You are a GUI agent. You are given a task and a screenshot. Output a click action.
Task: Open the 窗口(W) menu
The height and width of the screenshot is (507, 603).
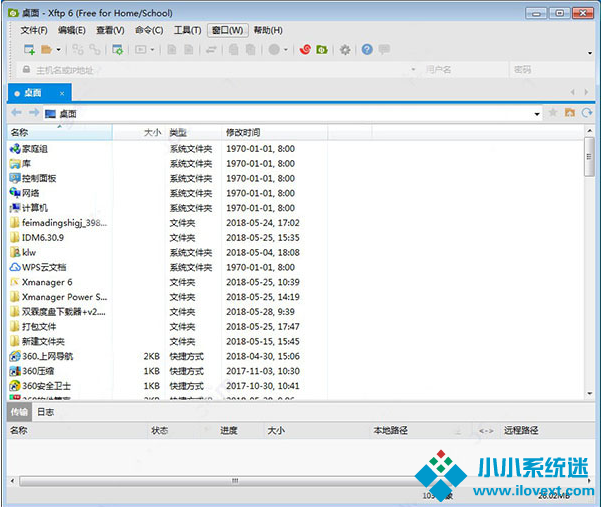pos(228,30)
